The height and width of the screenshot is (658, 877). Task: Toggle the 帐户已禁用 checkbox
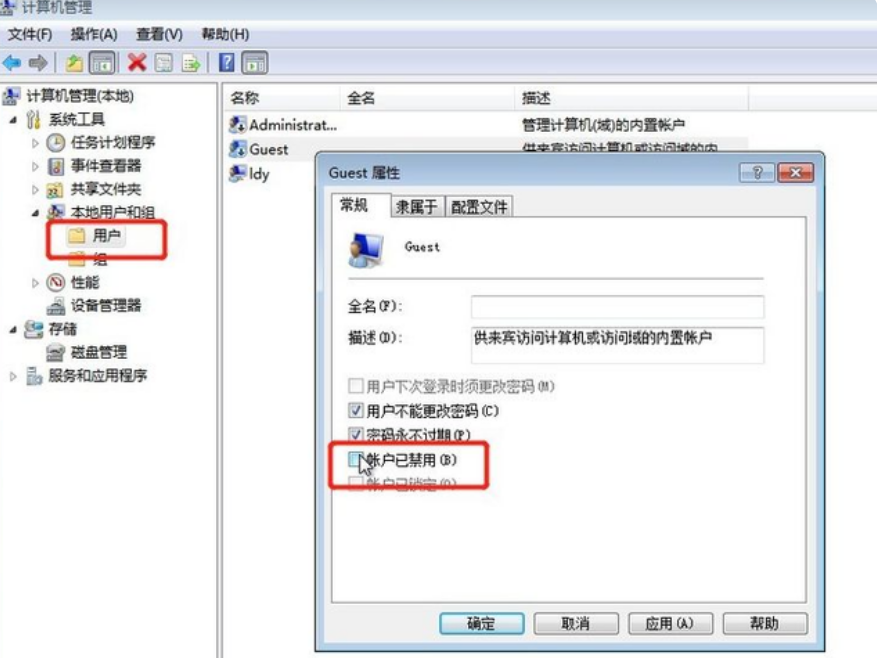pyautogui.click(x=355, y=460)
